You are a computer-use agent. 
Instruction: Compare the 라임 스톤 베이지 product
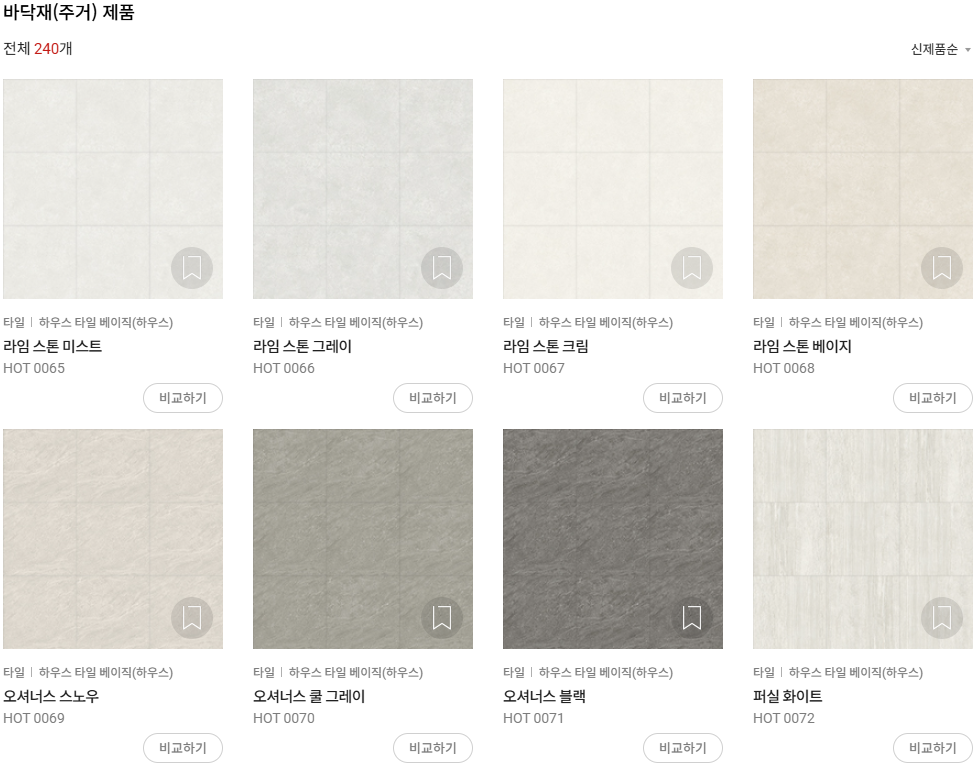[932, 398]
